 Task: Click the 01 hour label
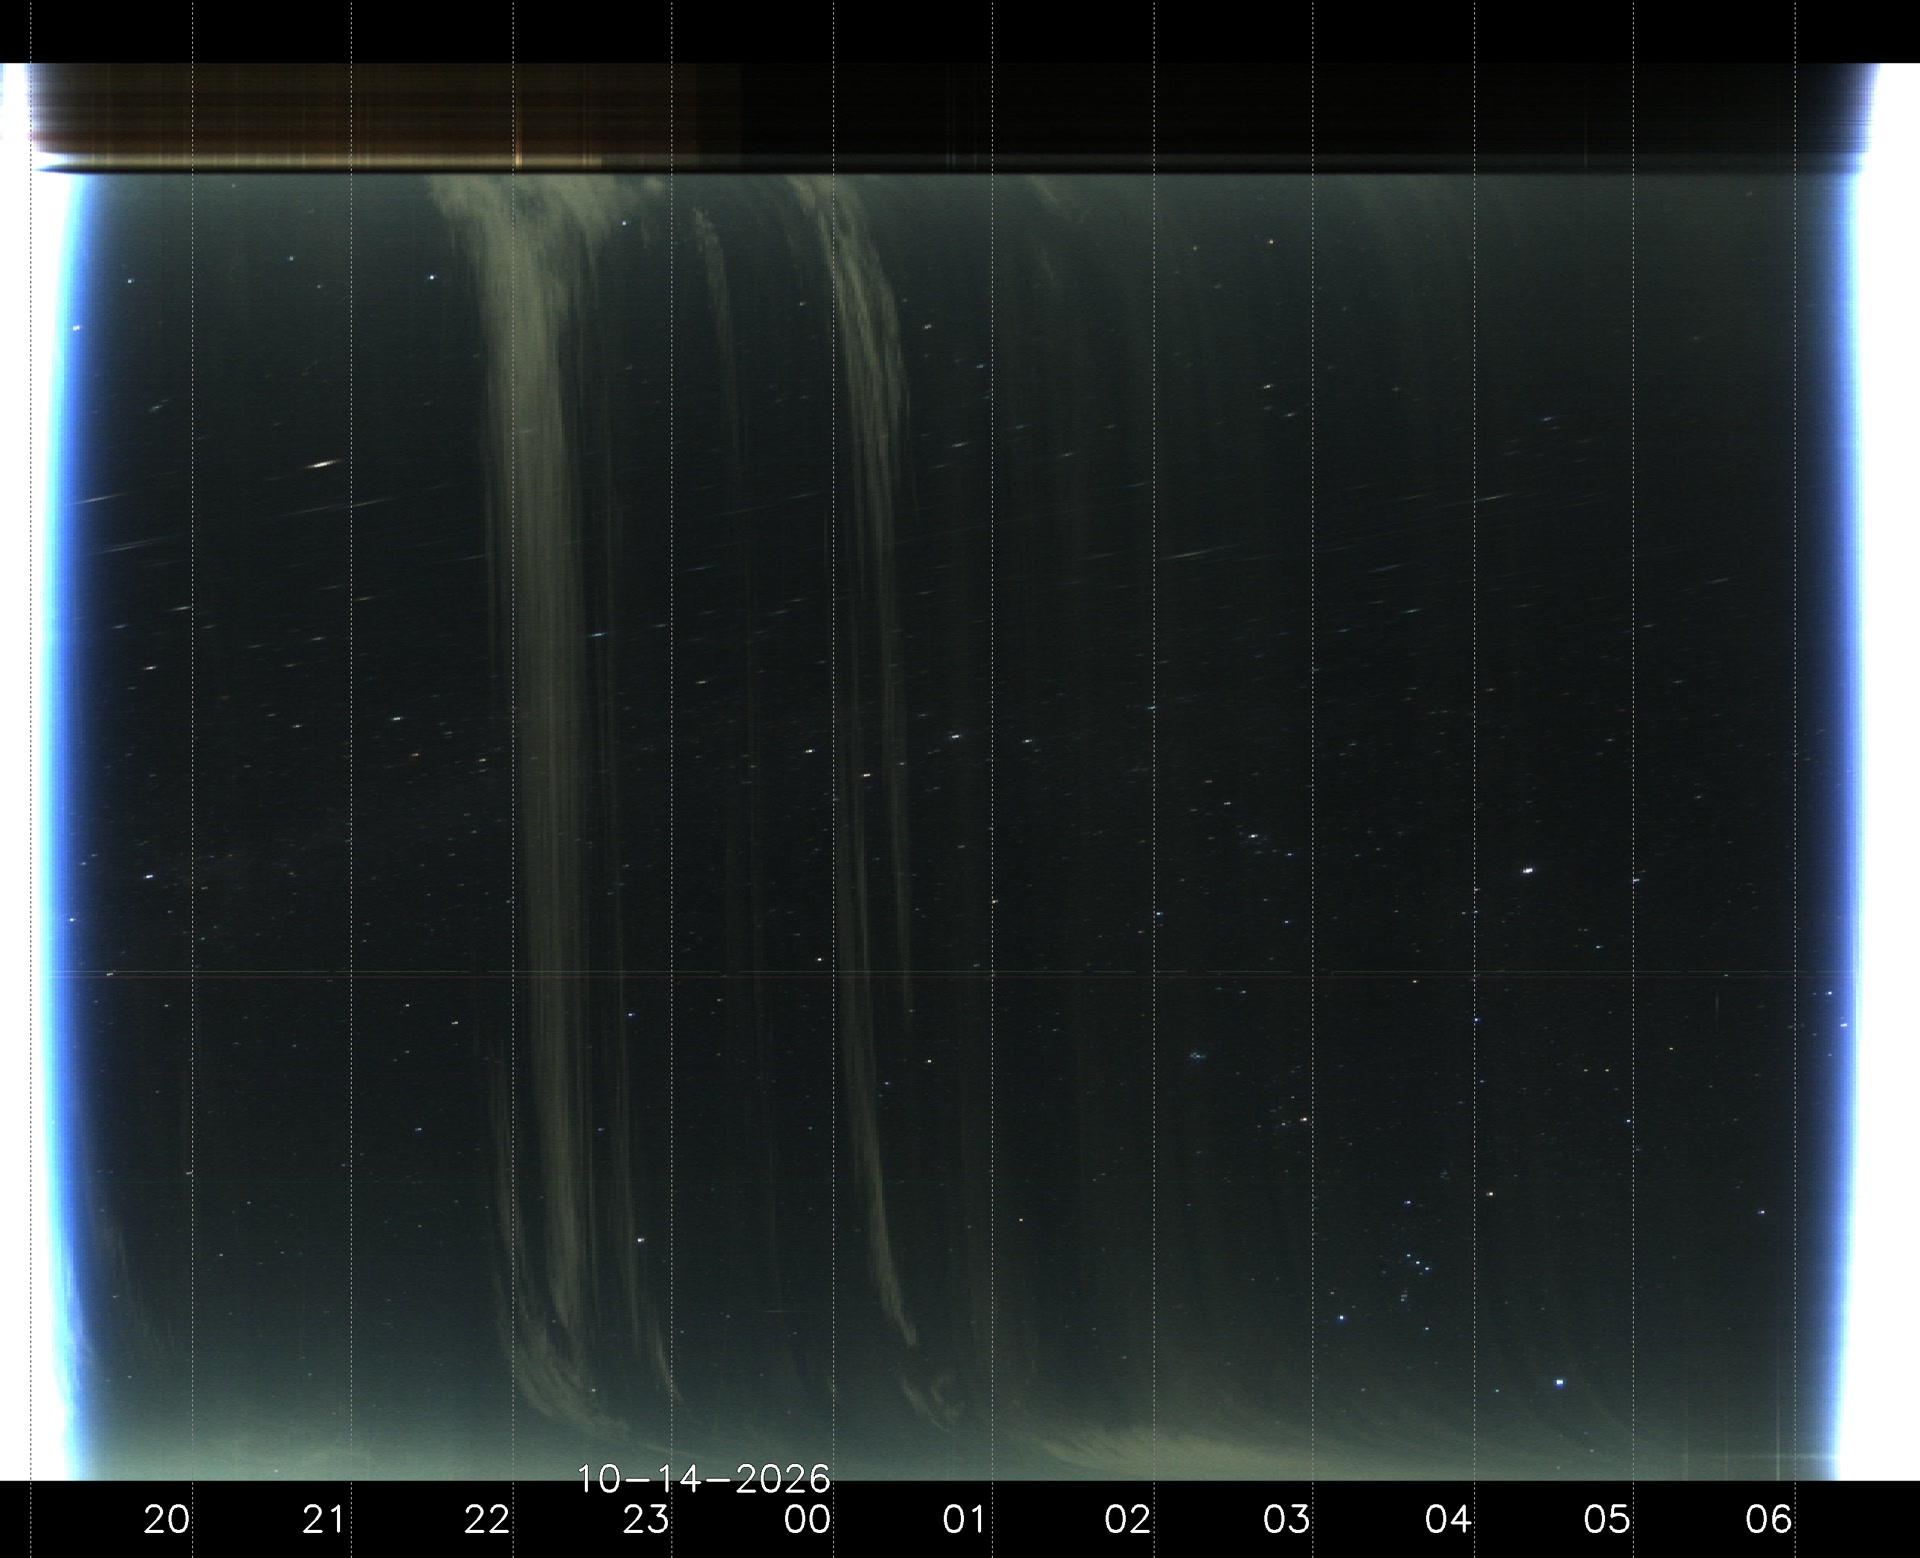(x=965, y=1520)
